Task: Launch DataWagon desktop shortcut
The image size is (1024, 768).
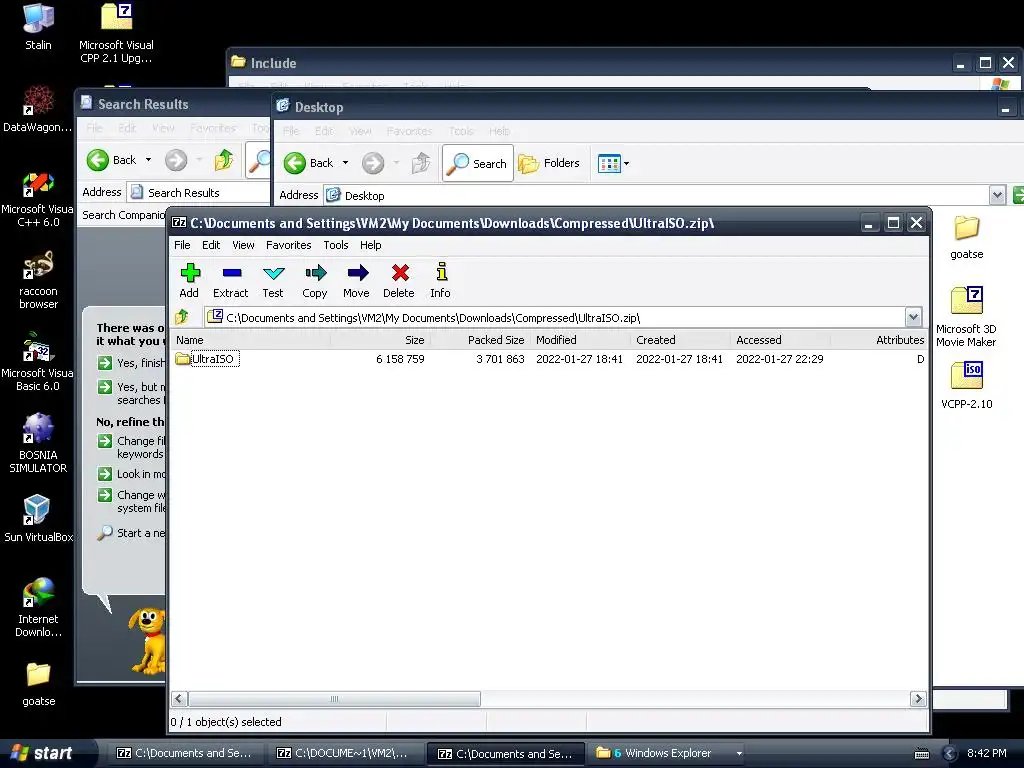Action: point(38,109)
